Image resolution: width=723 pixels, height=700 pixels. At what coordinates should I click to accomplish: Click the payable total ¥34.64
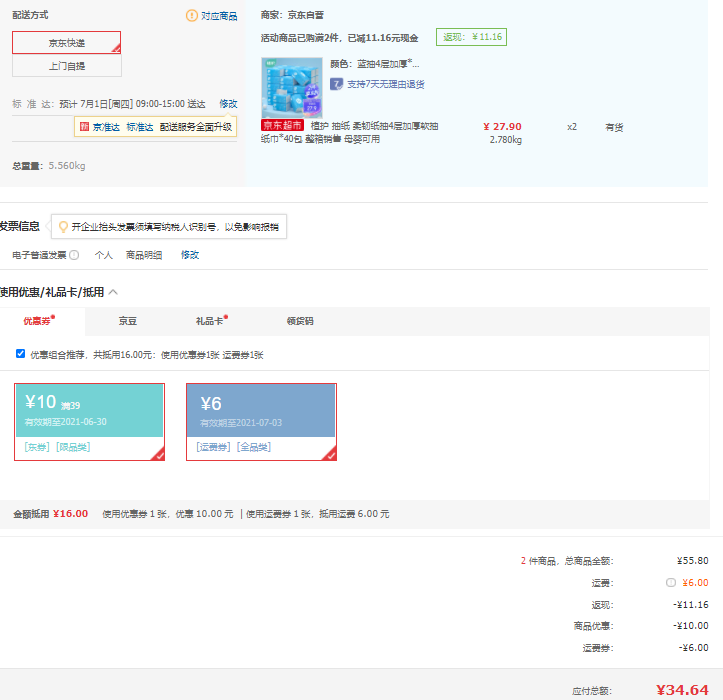[x=682, y=690]
